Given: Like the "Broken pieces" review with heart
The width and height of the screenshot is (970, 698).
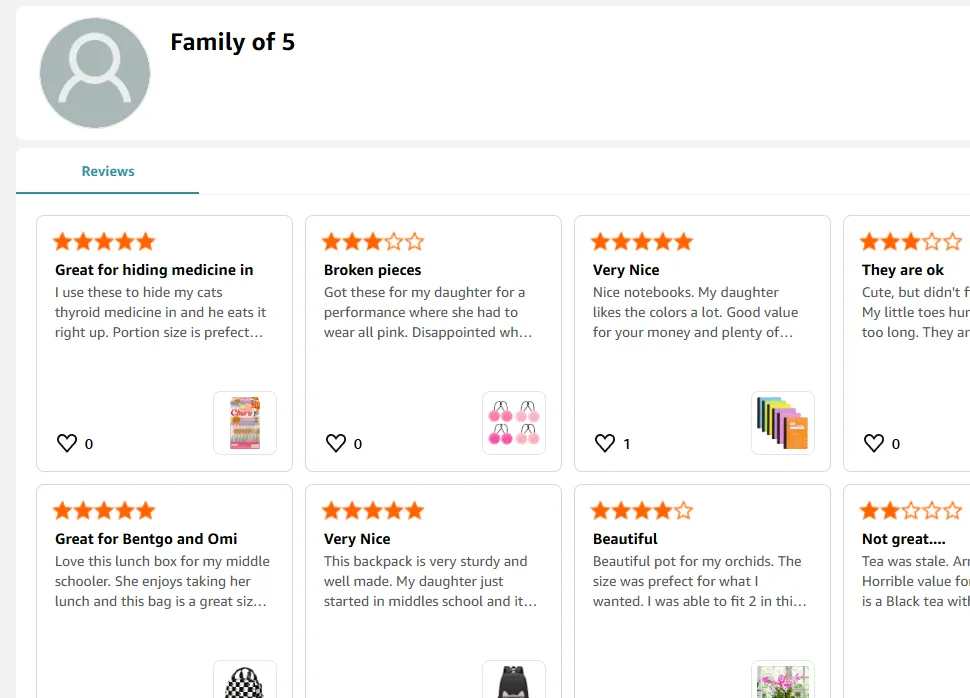Looking at the screenshot, I should [336, 443].
